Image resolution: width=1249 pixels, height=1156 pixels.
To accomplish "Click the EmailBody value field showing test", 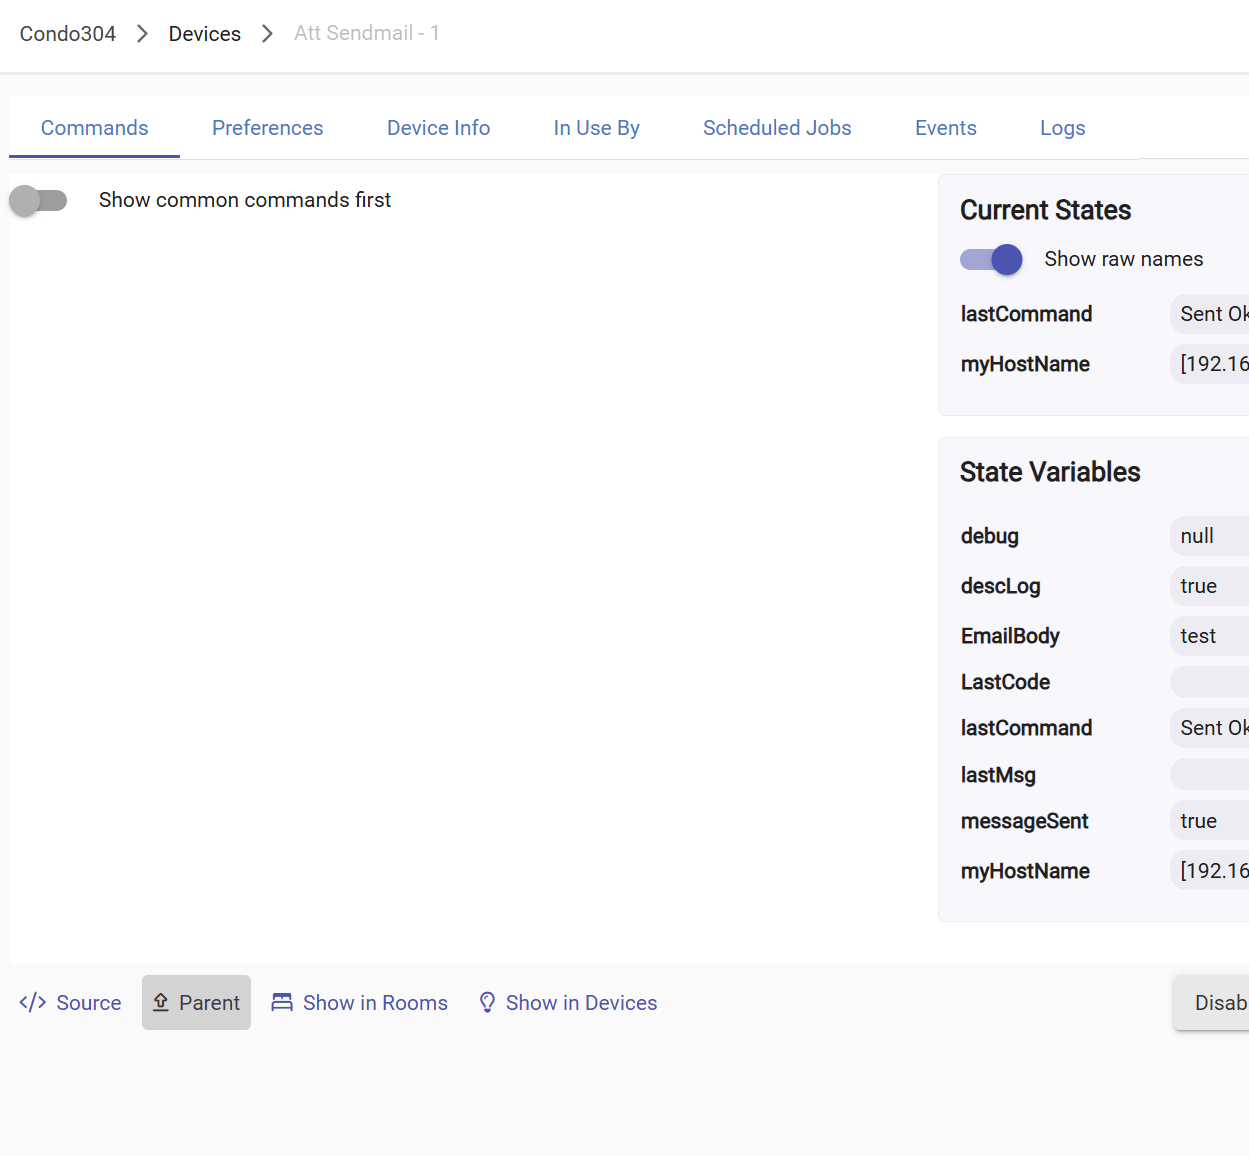I will (1208, 636).
